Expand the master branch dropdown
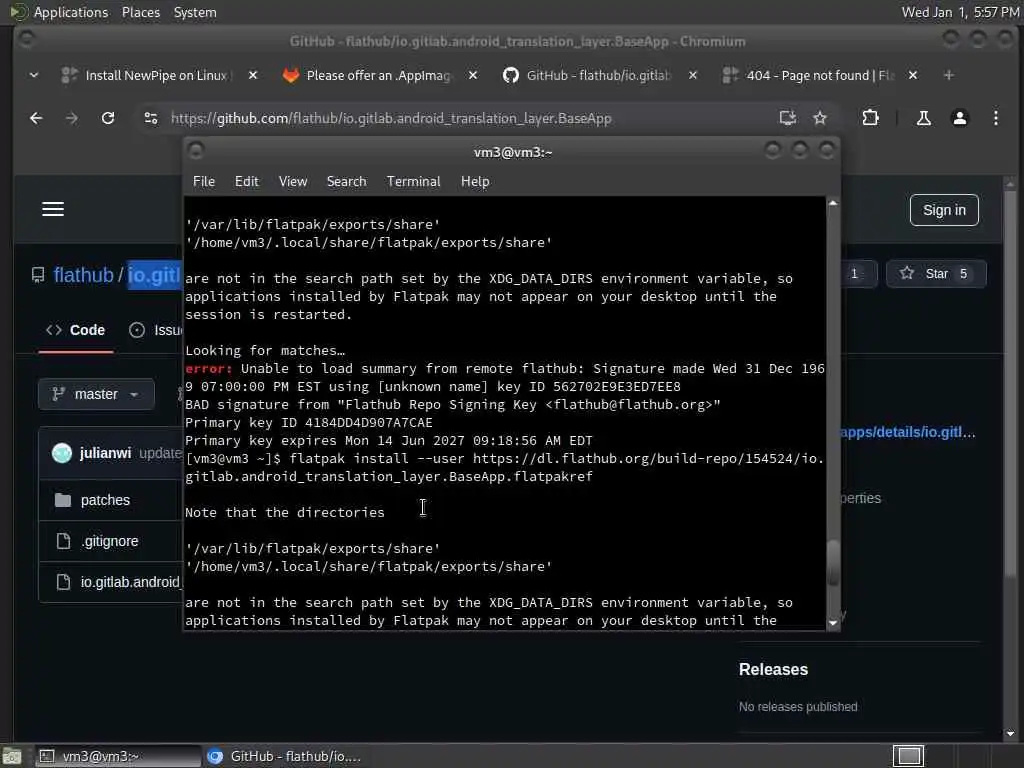The width and height of the screenshot is (1024, 768). [x=96, y=394]
